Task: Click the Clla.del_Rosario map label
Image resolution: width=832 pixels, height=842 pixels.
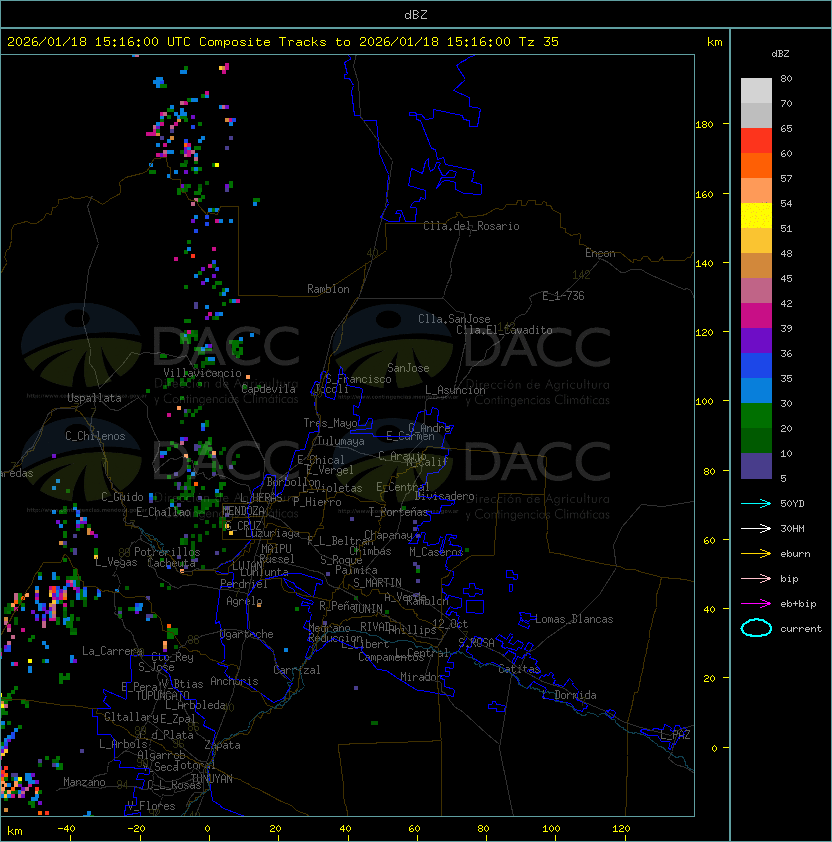Action: tap(471, 226)
